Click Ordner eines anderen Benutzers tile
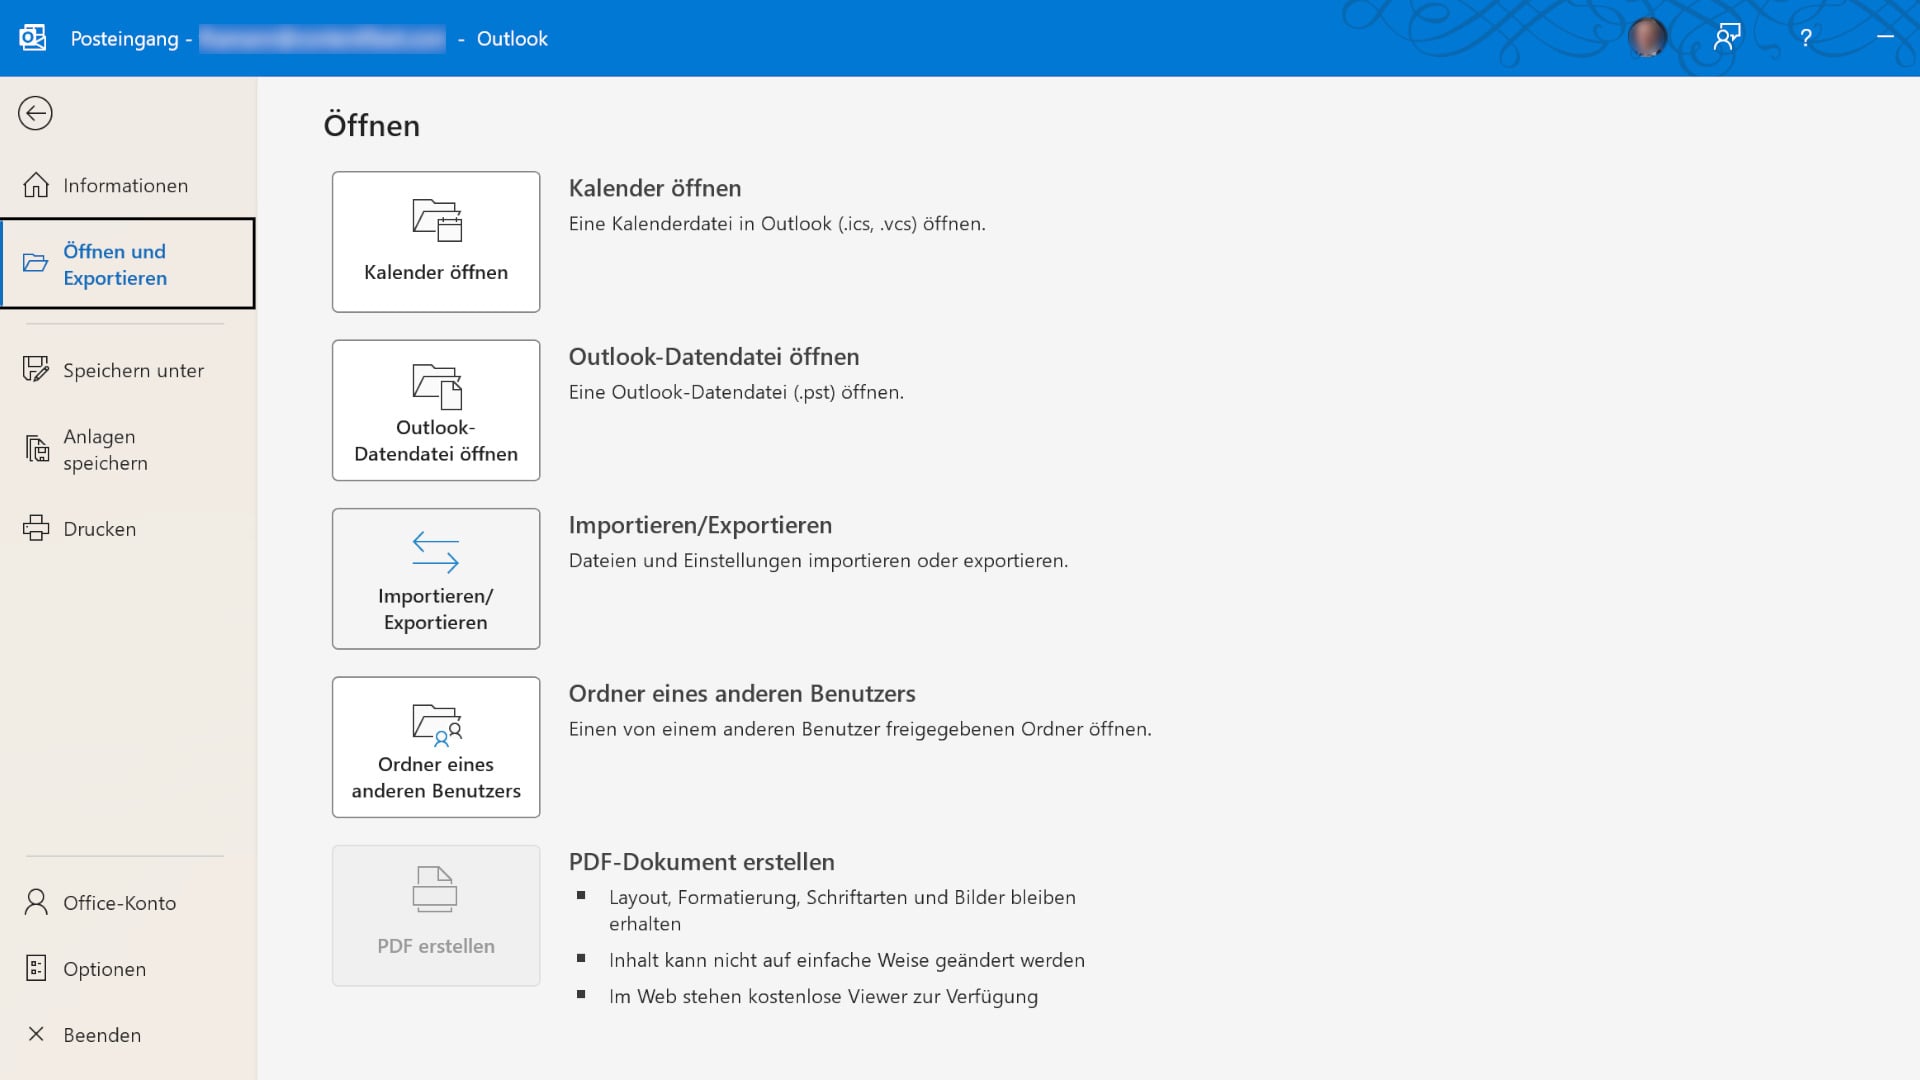 tap(436, 747)
